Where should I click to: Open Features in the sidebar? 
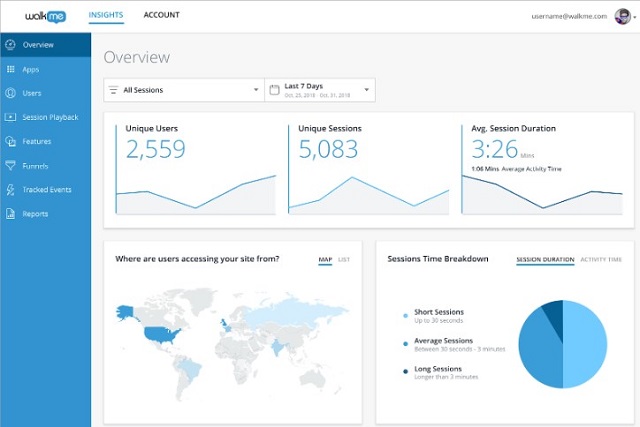point(46,141)
